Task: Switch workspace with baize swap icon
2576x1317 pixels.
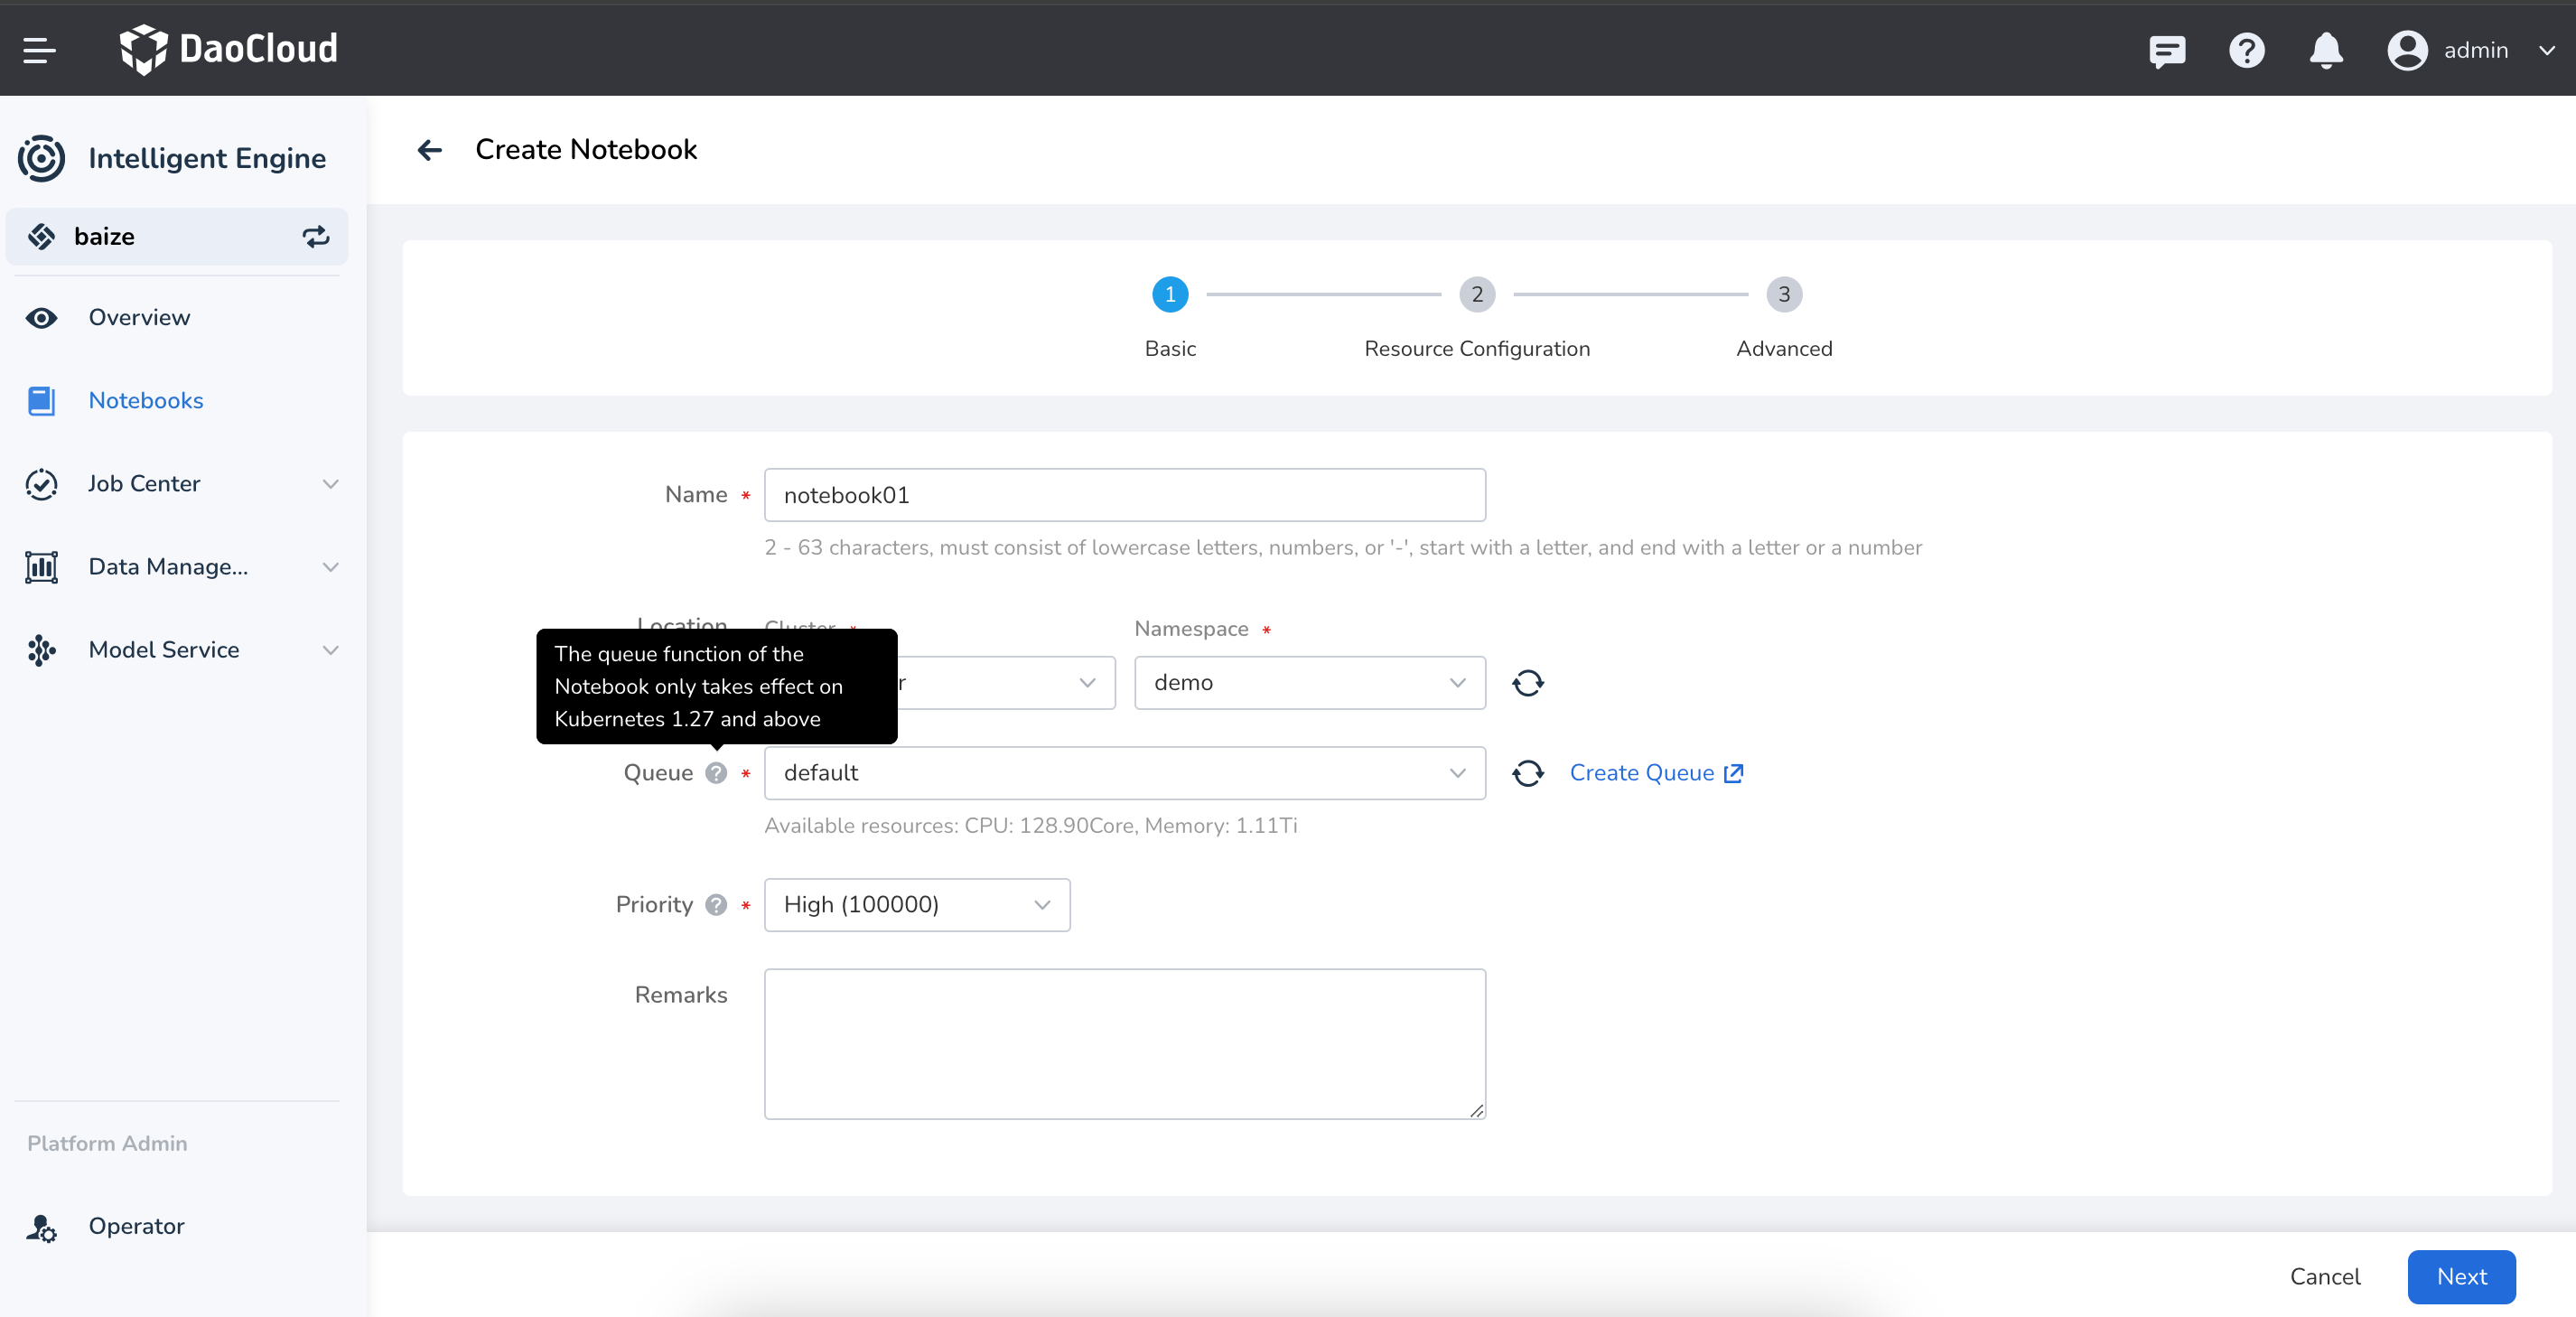Action: [315, 237]
